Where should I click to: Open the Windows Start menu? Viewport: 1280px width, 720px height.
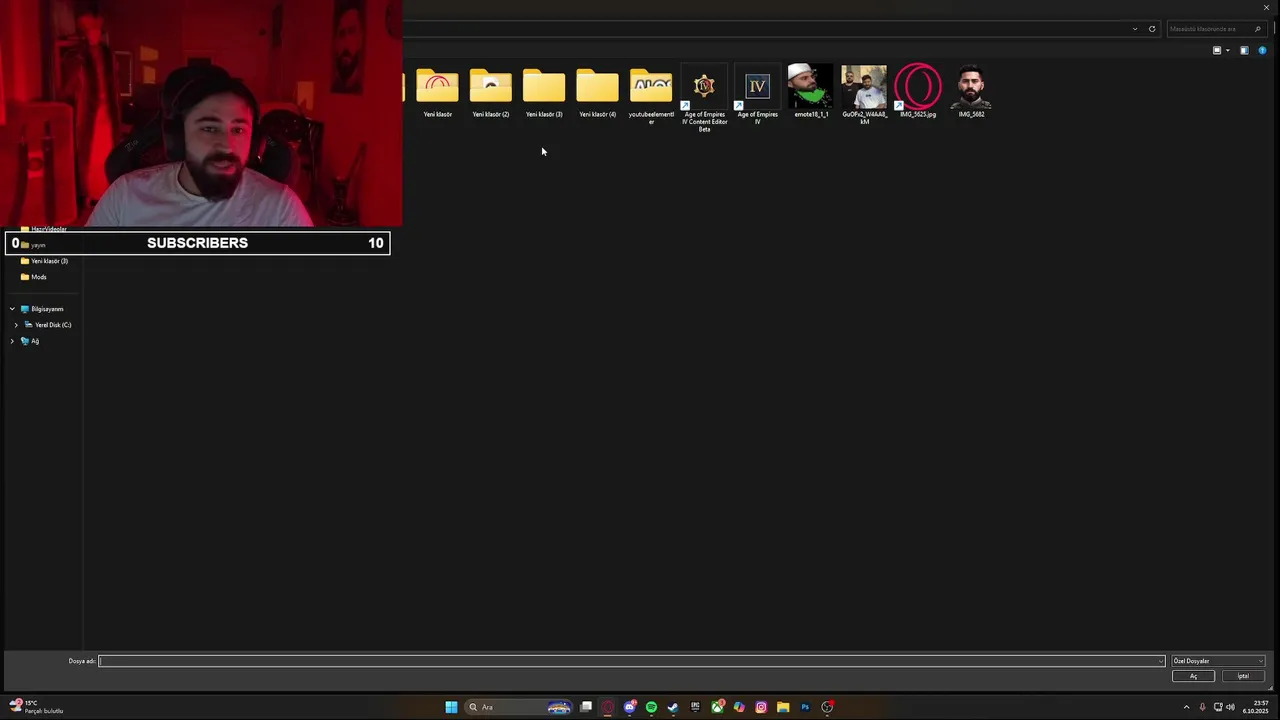[451, 707]
